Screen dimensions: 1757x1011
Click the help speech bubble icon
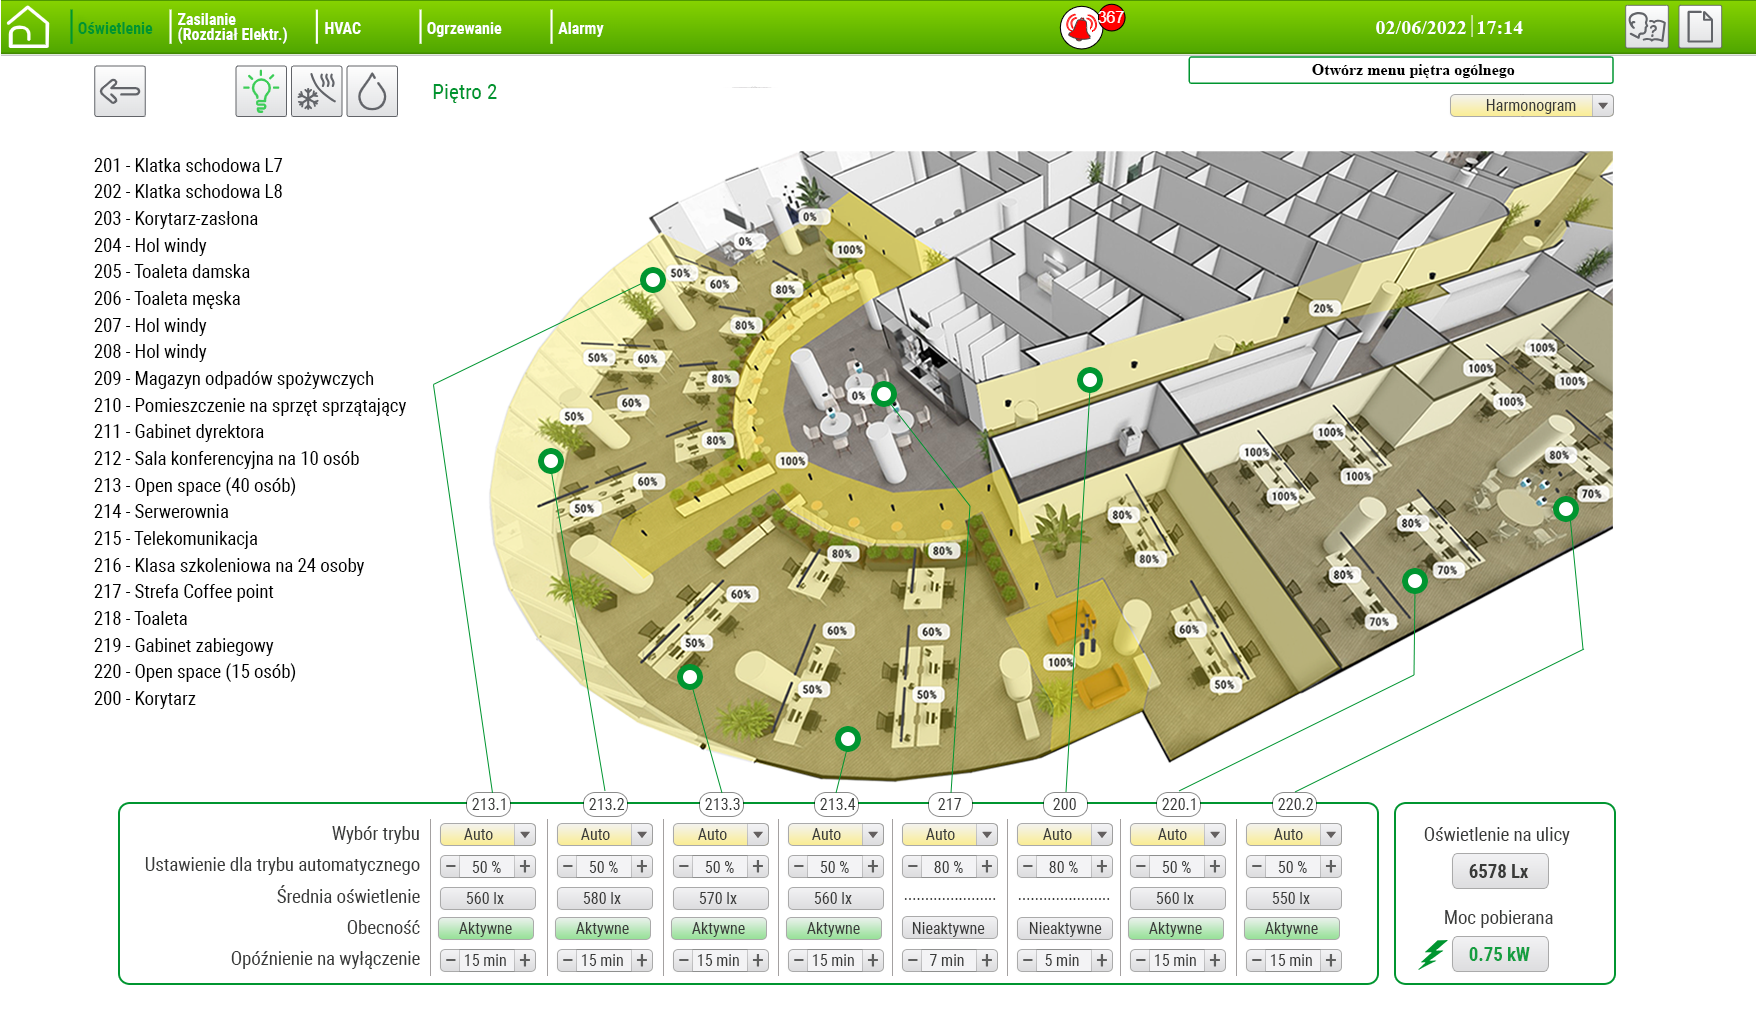coord(1646,27)
